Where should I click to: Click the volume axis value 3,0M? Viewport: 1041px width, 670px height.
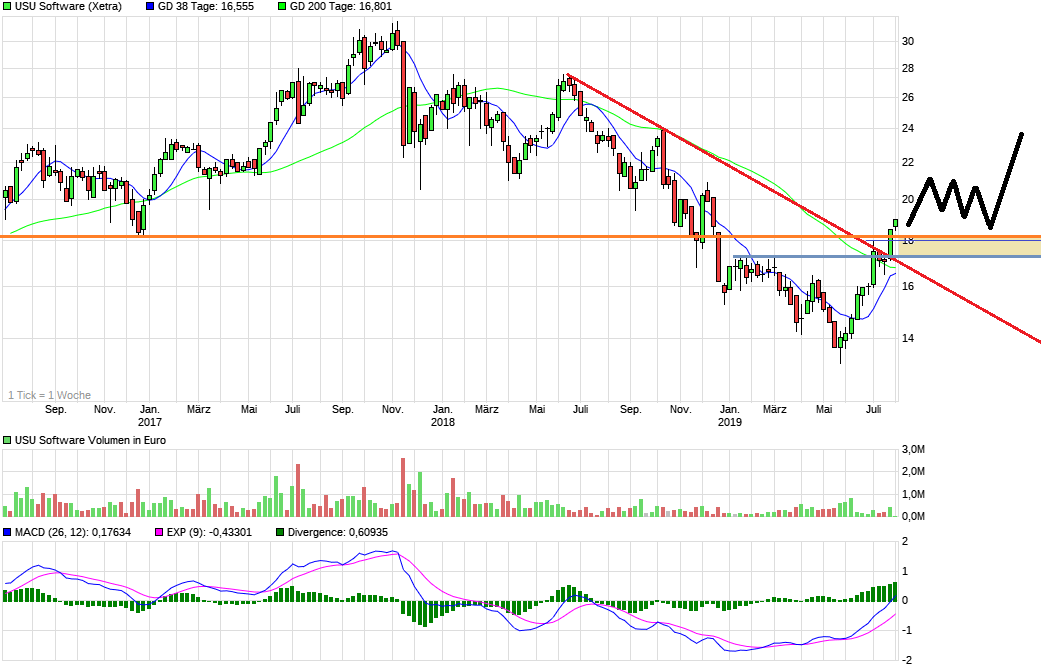coord(914,450)
